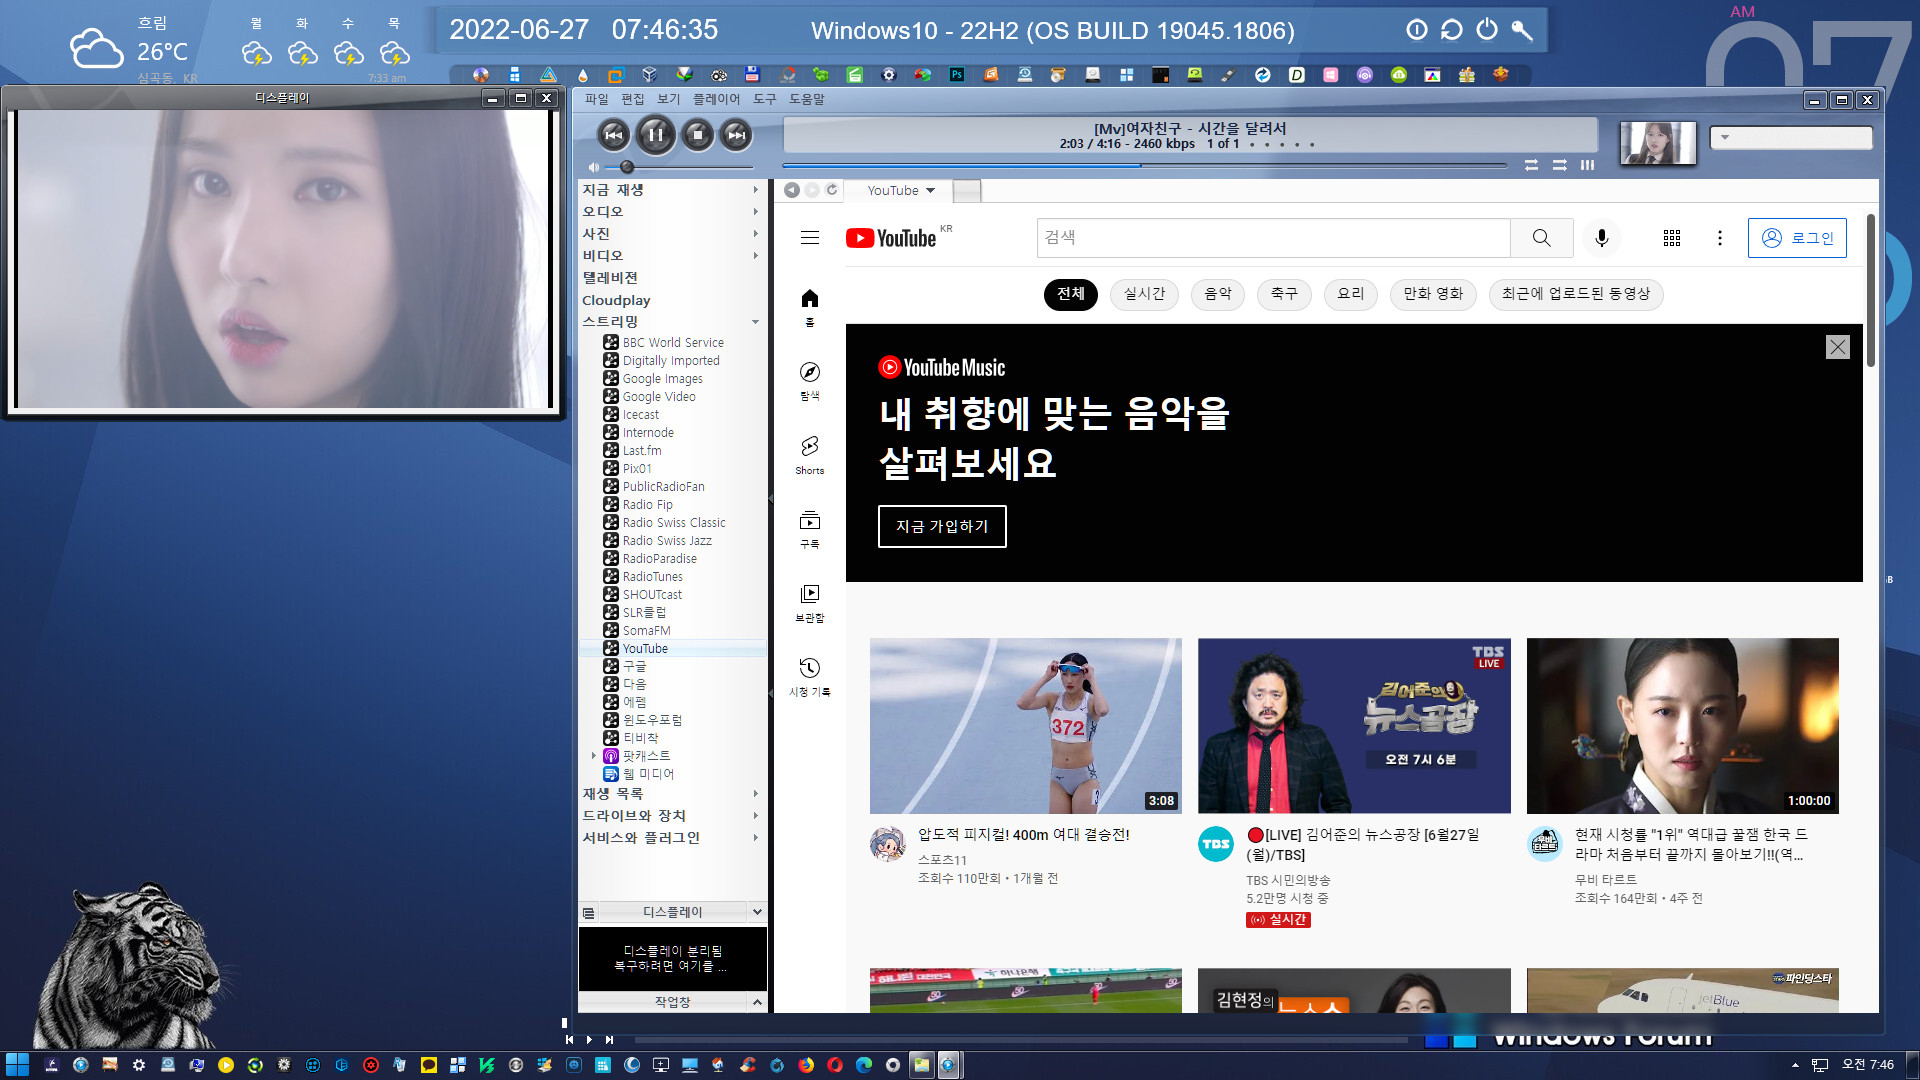Dismiss the YouTube Music banner
Image resolution: width=1920 pixels, height=1080 pixels.
point(1837,347)
